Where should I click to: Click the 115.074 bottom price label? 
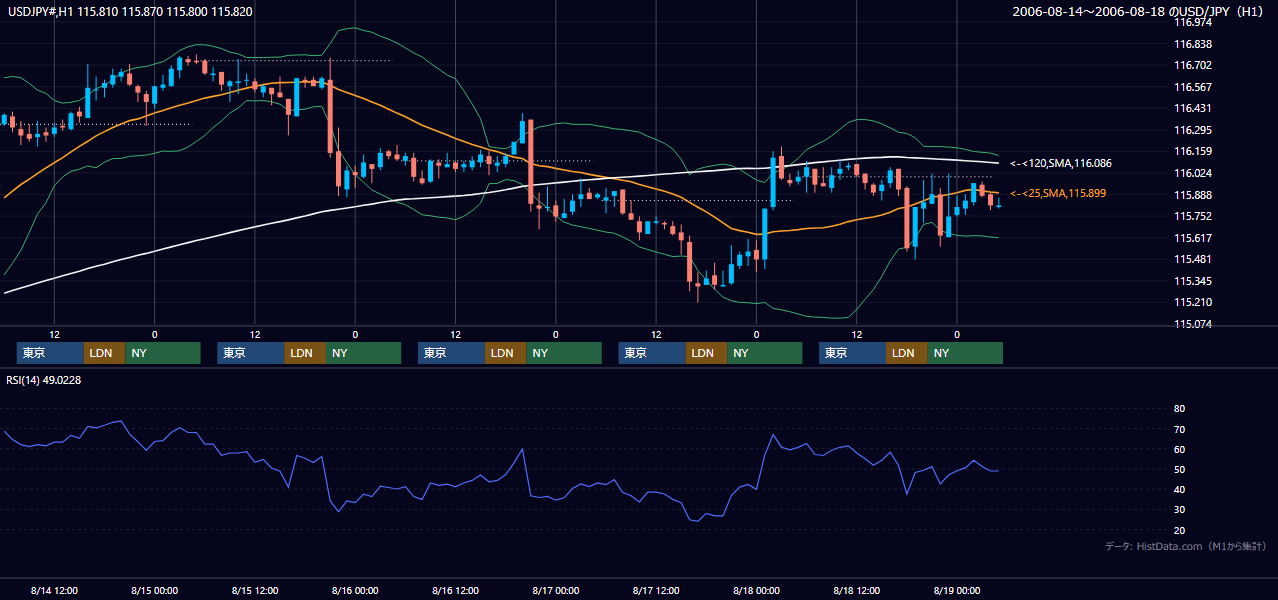[x=1193, y=324]
